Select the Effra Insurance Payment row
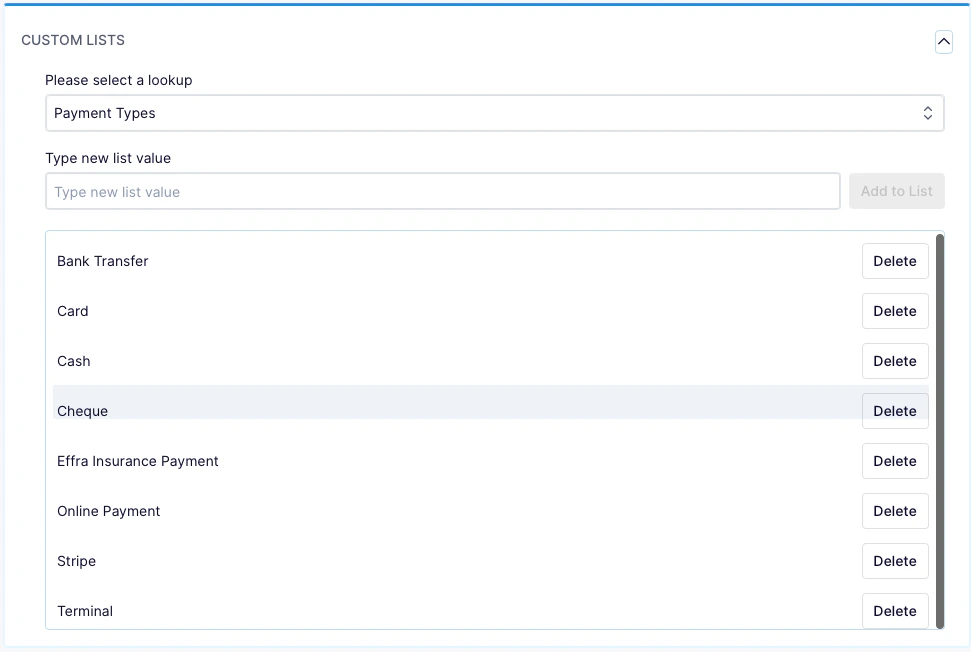971x652 pixels. (x=400, y=461)
